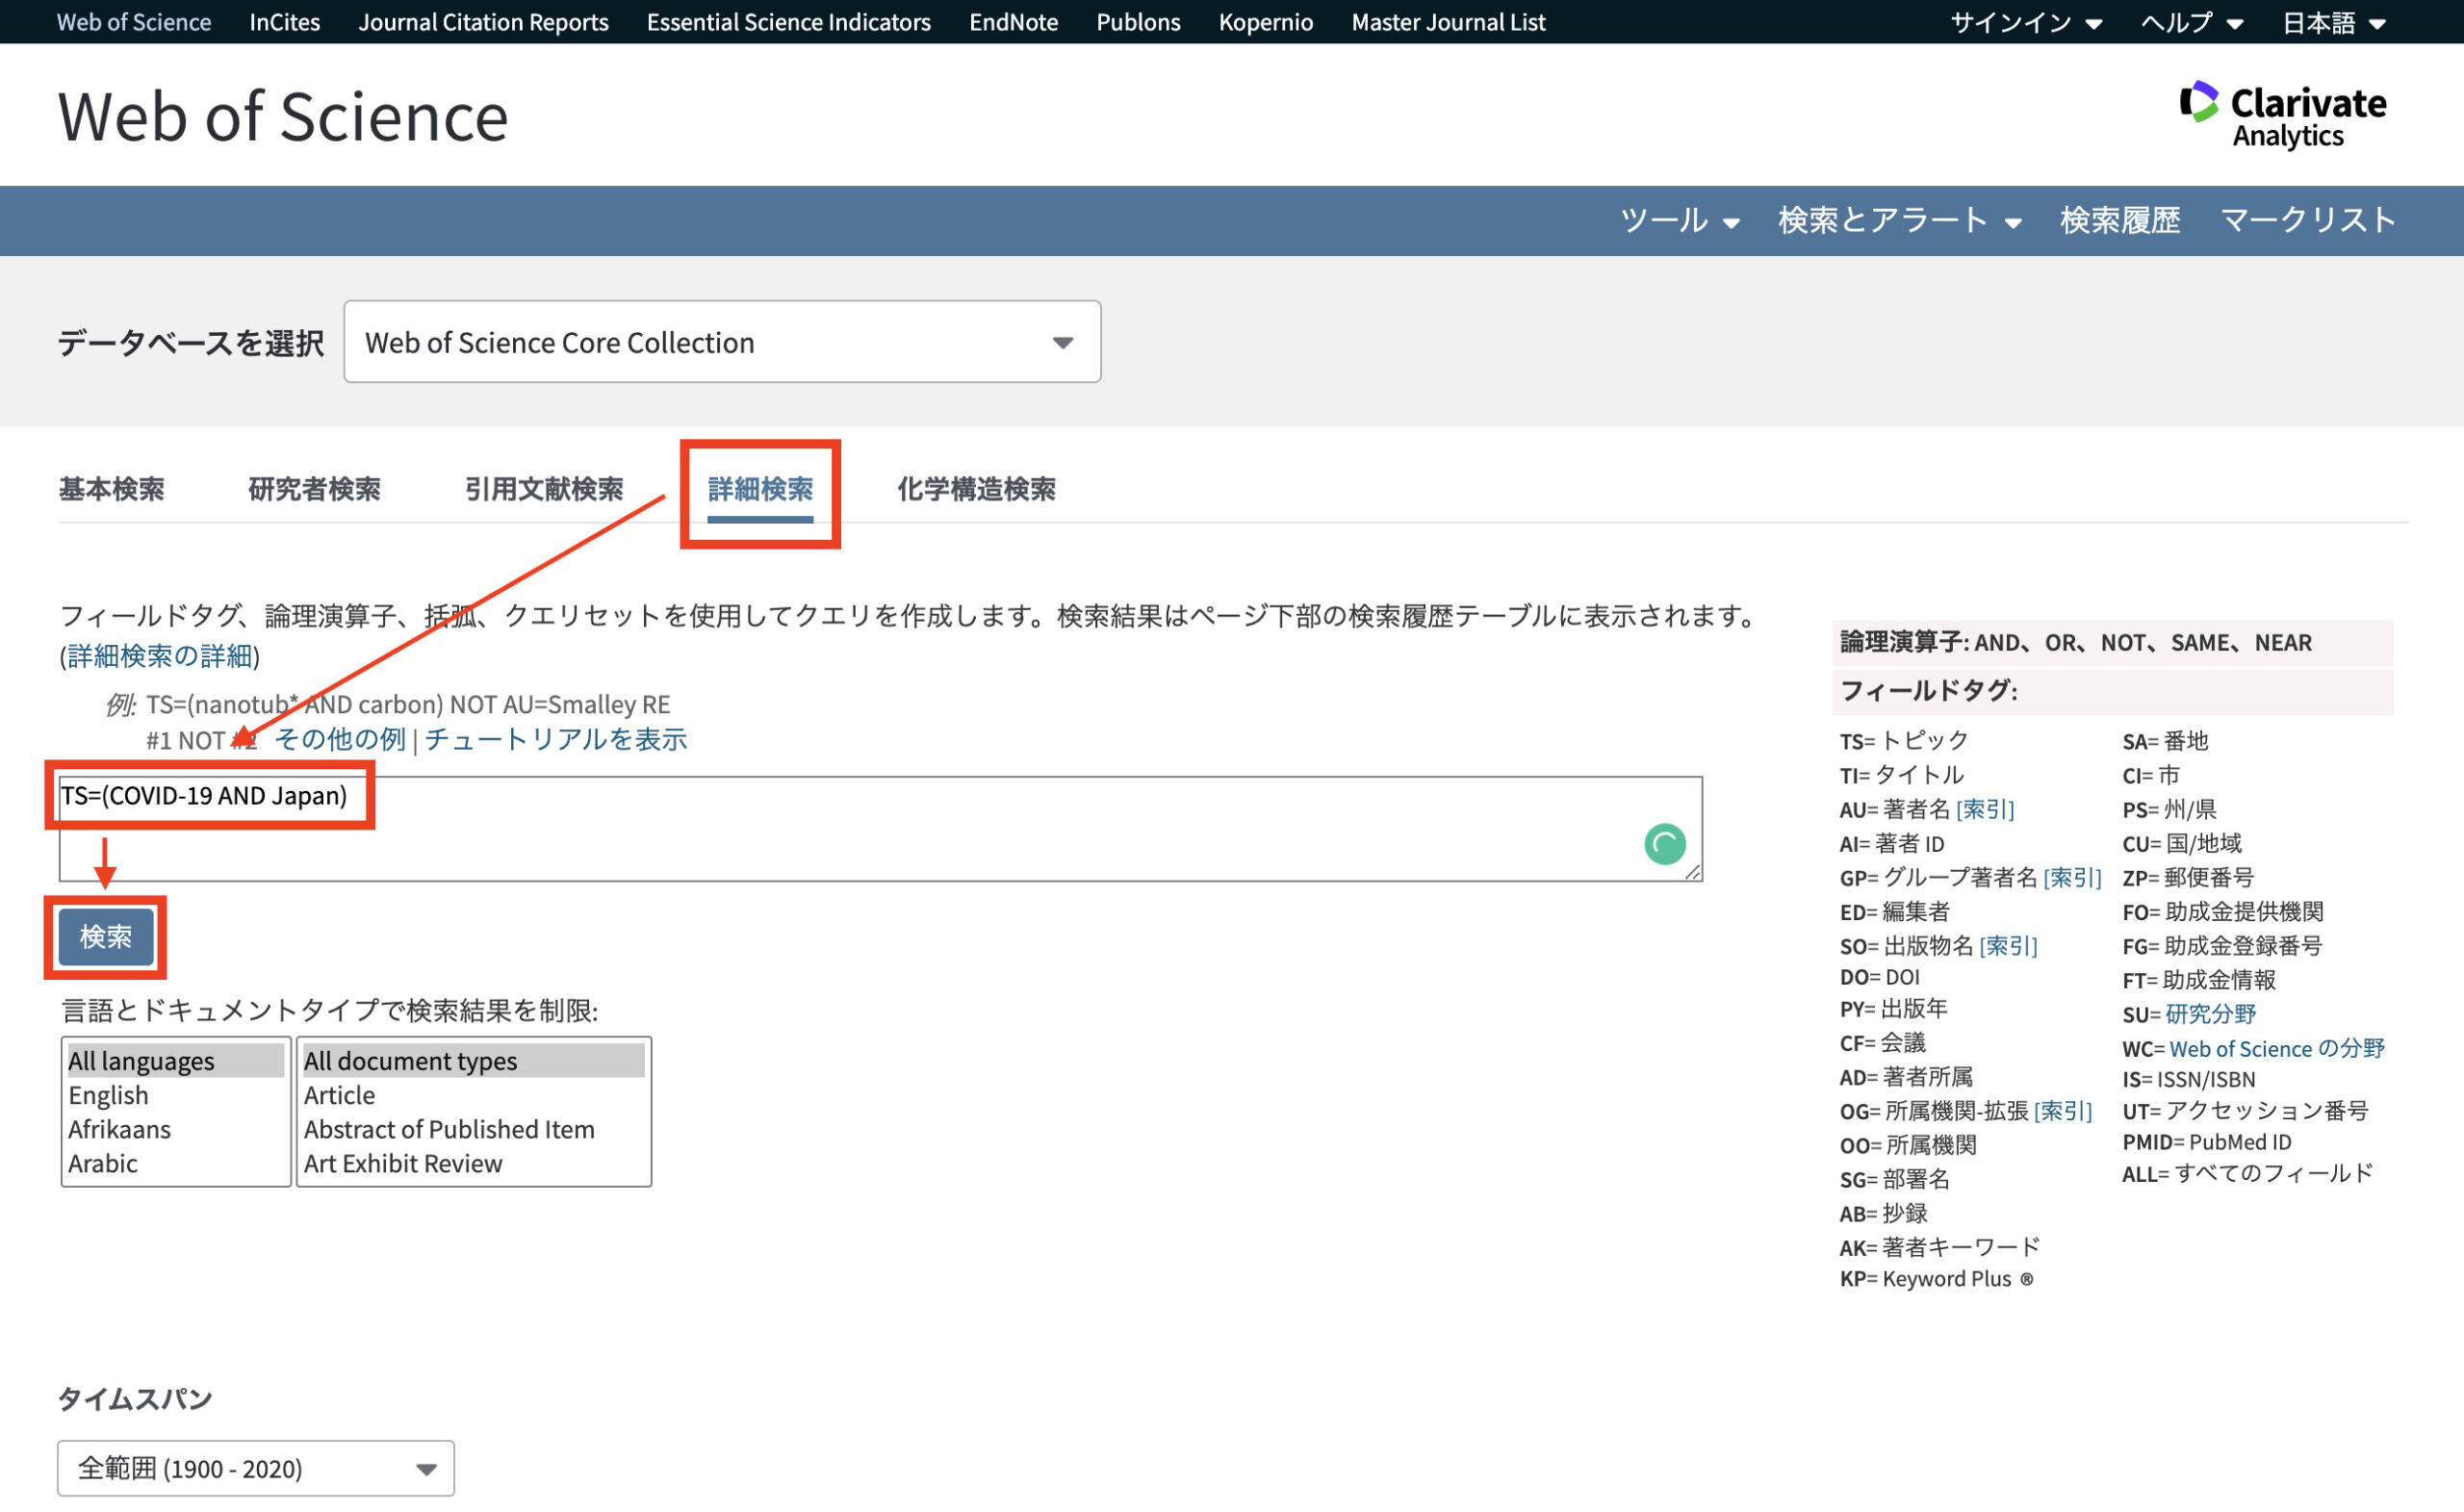Open EndNote from the top bar
Viewport: 2464px width, 1512px height.
pos(1013,22)
